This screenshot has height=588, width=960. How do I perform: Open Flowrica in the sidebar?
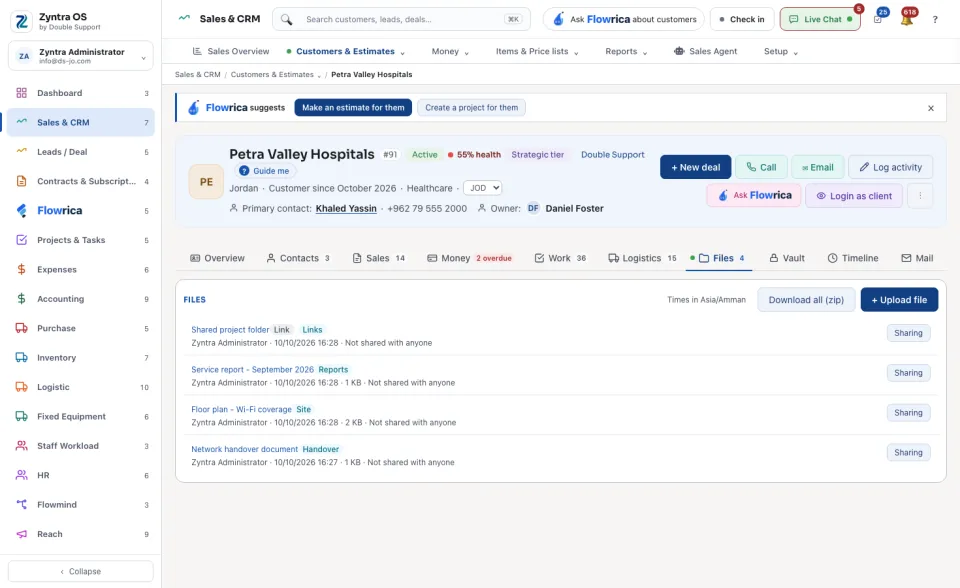pyautogui.click(x=81, y=211)
